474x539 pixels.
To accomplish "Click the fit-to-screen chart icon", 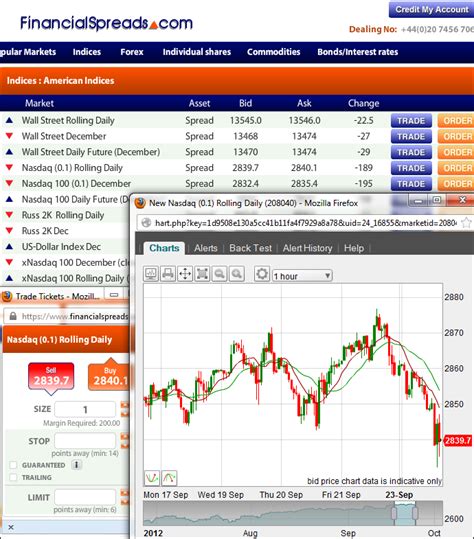I will (202, 274).
